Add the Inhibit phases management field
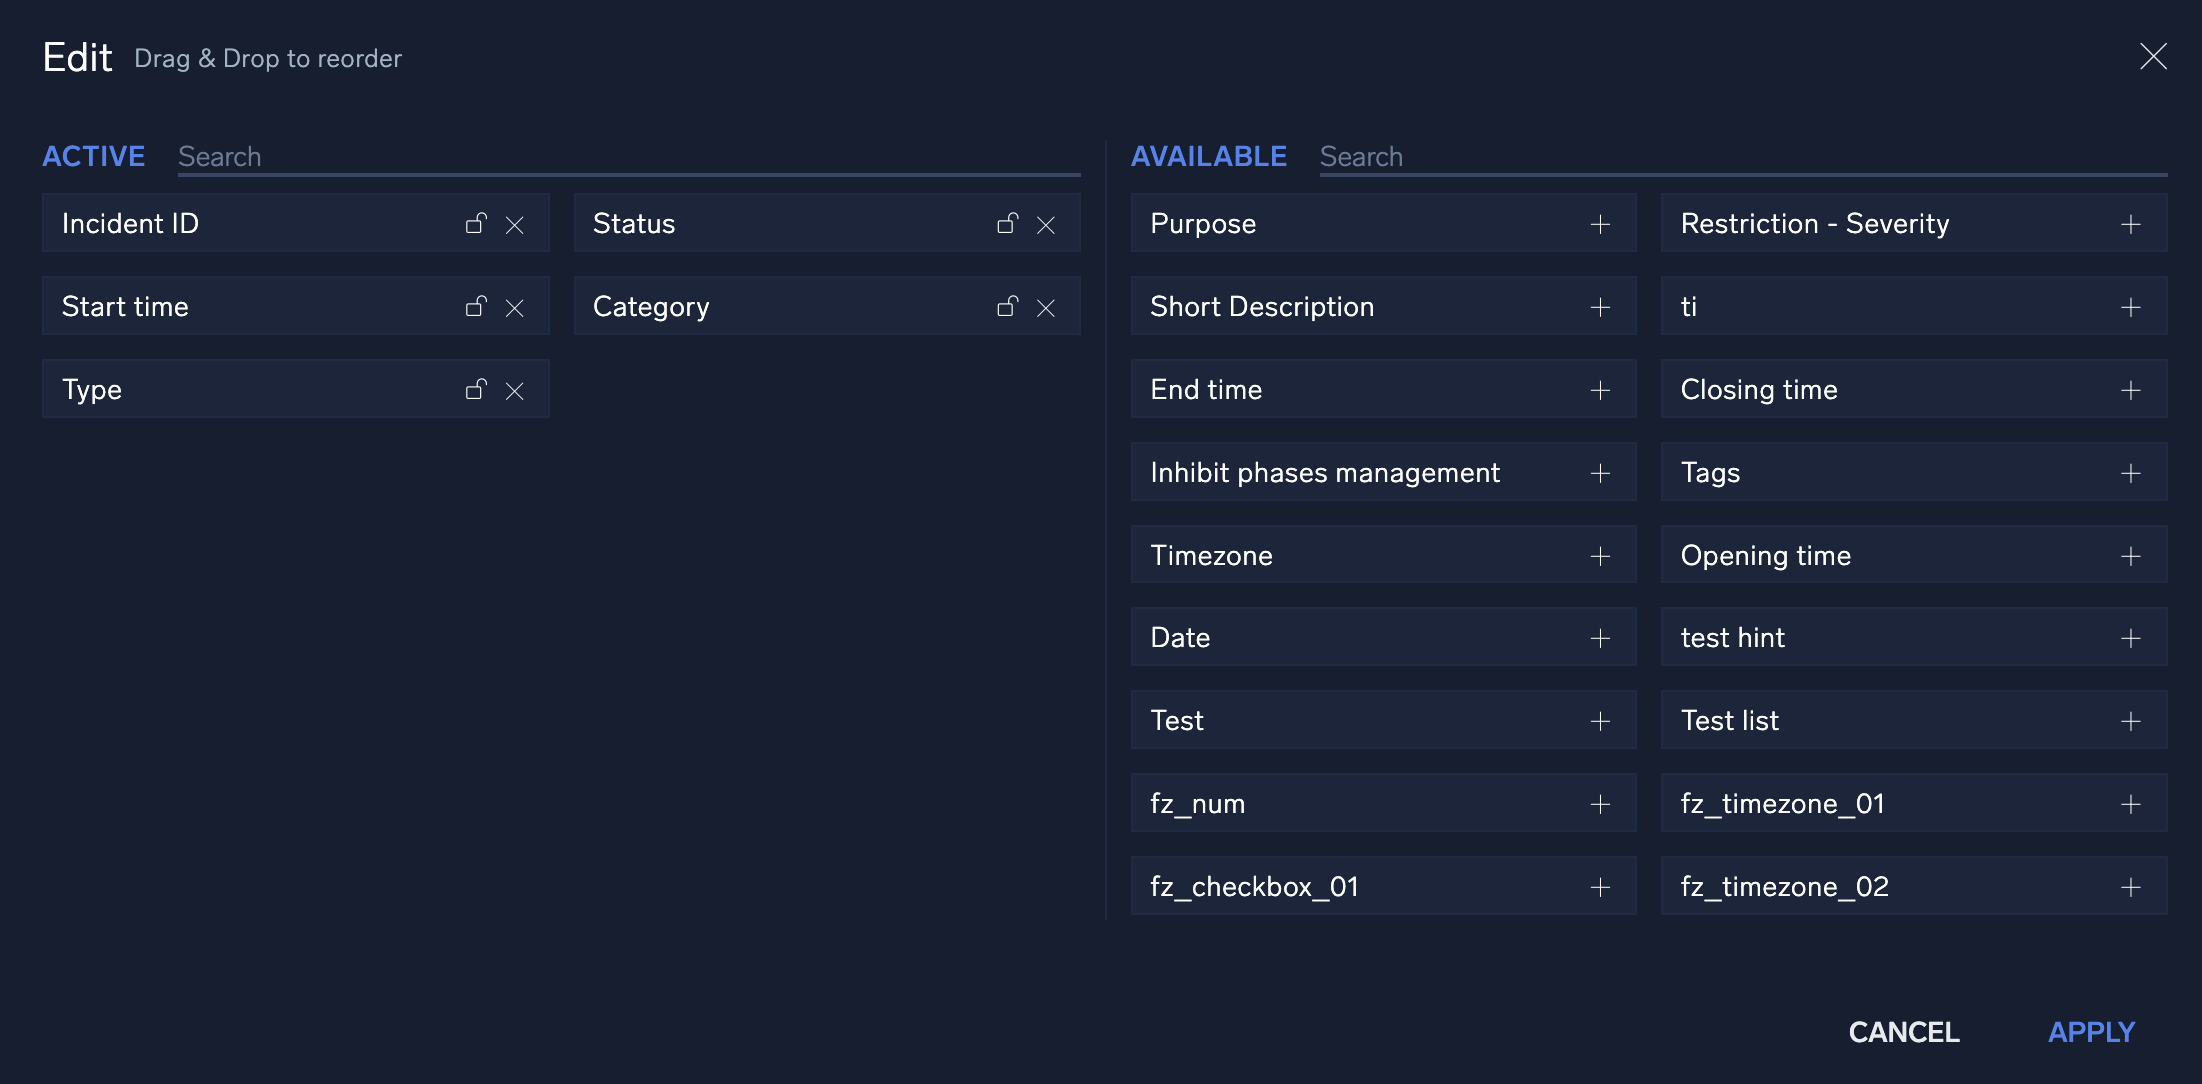Screen dimensions: 2202x1084 pos(1600,472)
